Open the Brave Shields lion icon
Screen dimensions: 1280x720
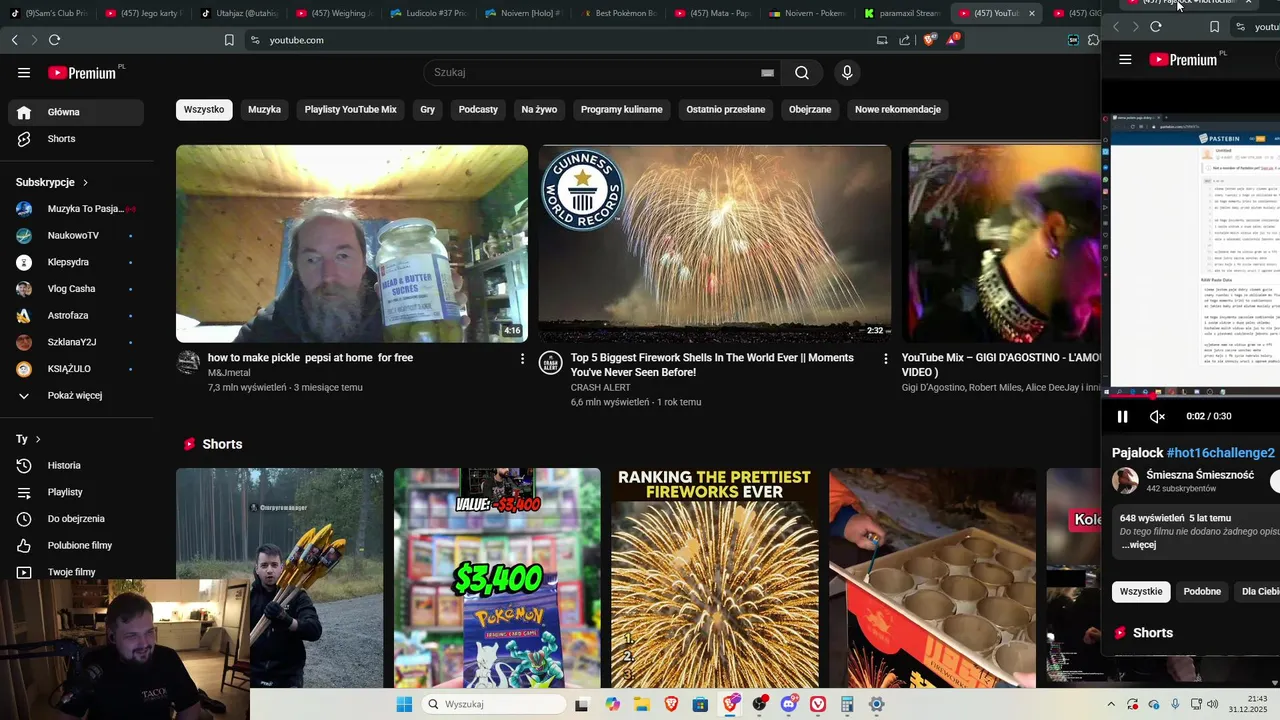929,40
